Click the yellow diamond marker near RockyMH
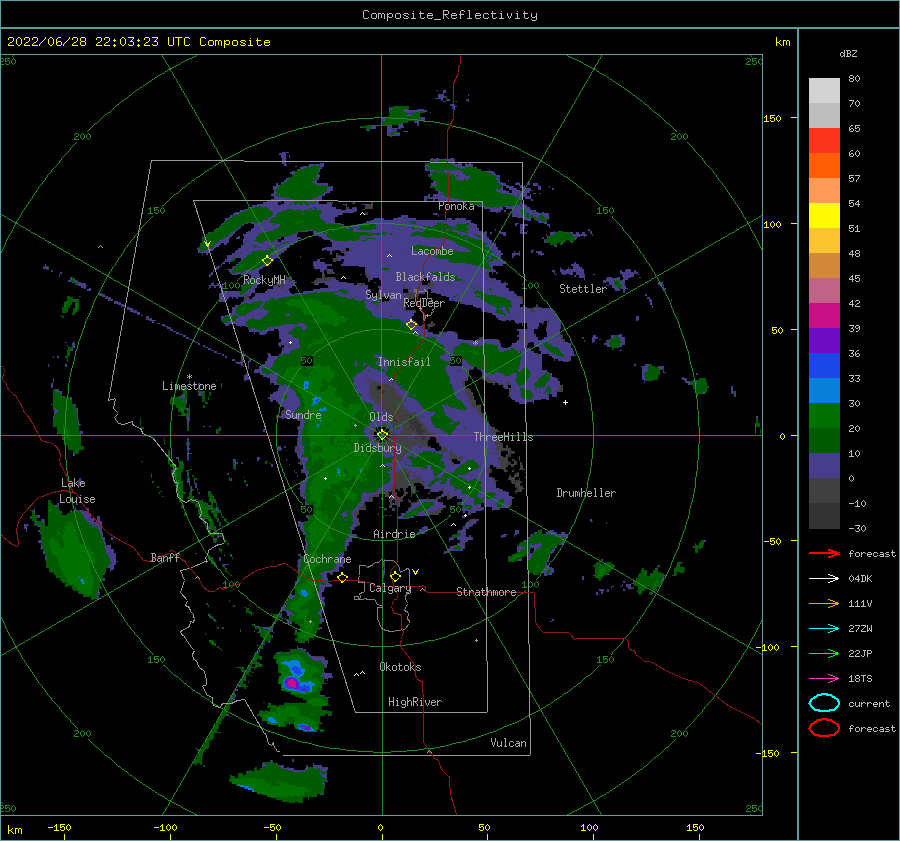Viewport: 900px width, 841px height. click(267, 261)
